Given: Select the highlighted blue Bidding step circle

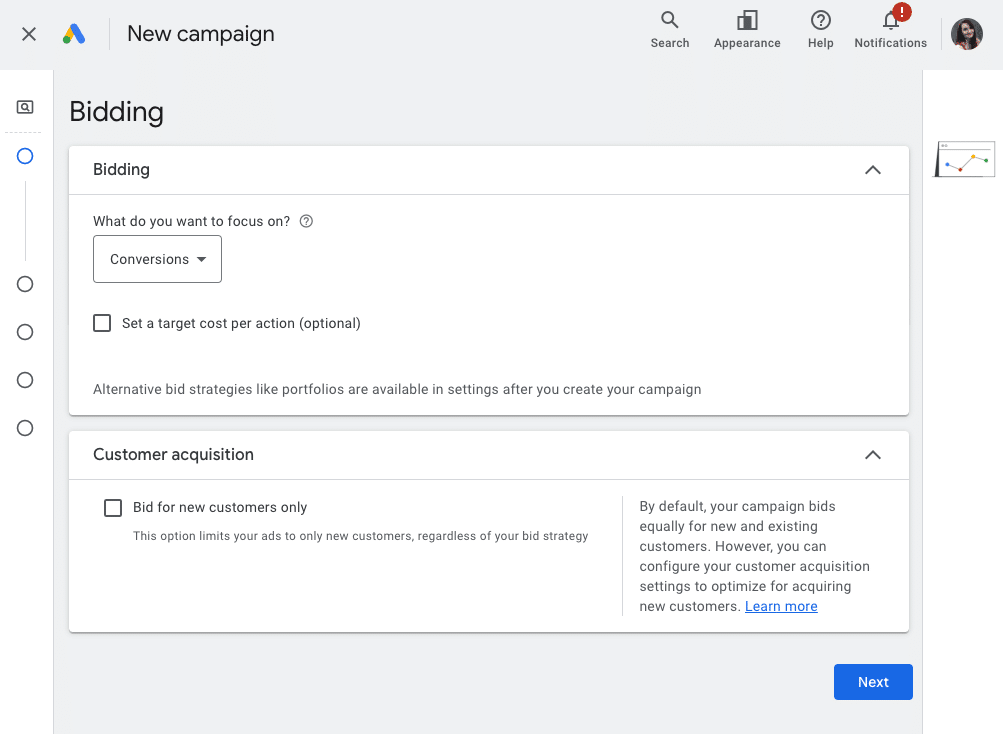Looking at the screenshot, I should pyautogui.click(x=25, y=156).
